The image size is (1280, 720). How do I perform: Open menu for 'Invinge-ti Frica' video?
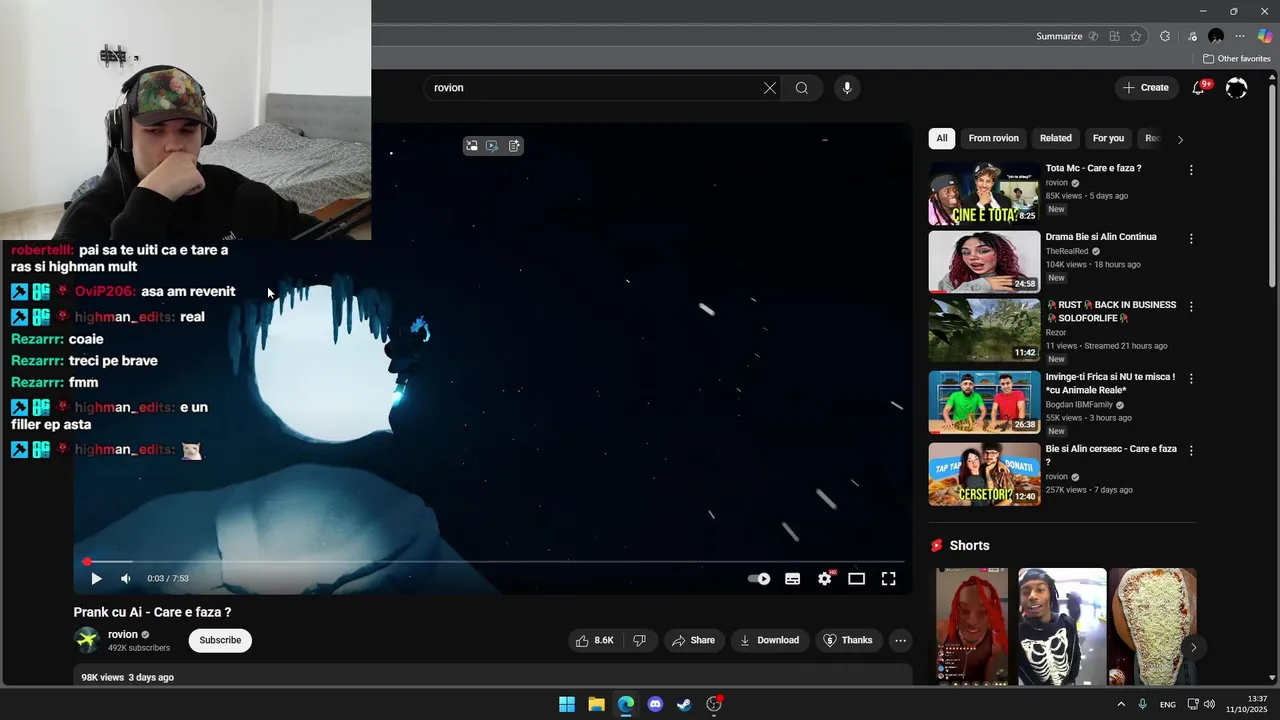(x=1191, y=379)
